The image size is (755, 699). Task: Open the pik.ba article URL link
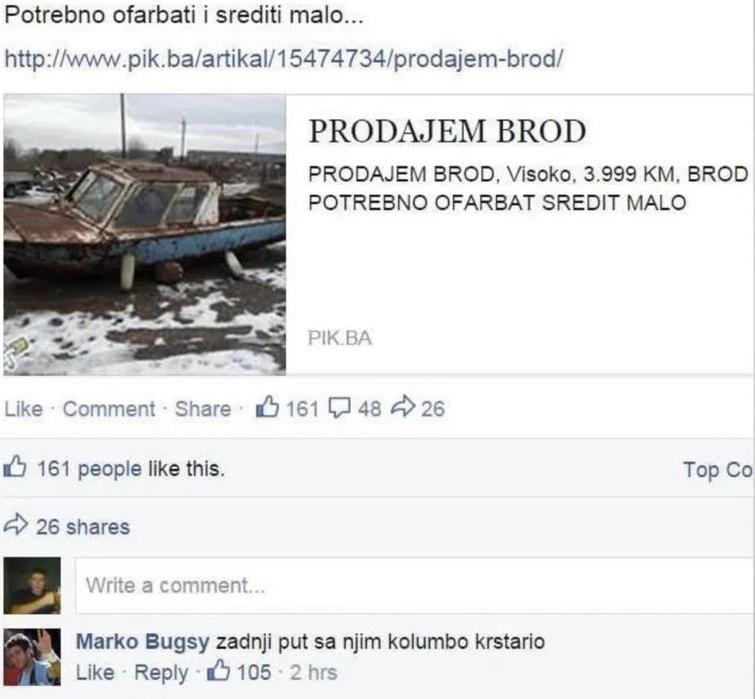284,59
